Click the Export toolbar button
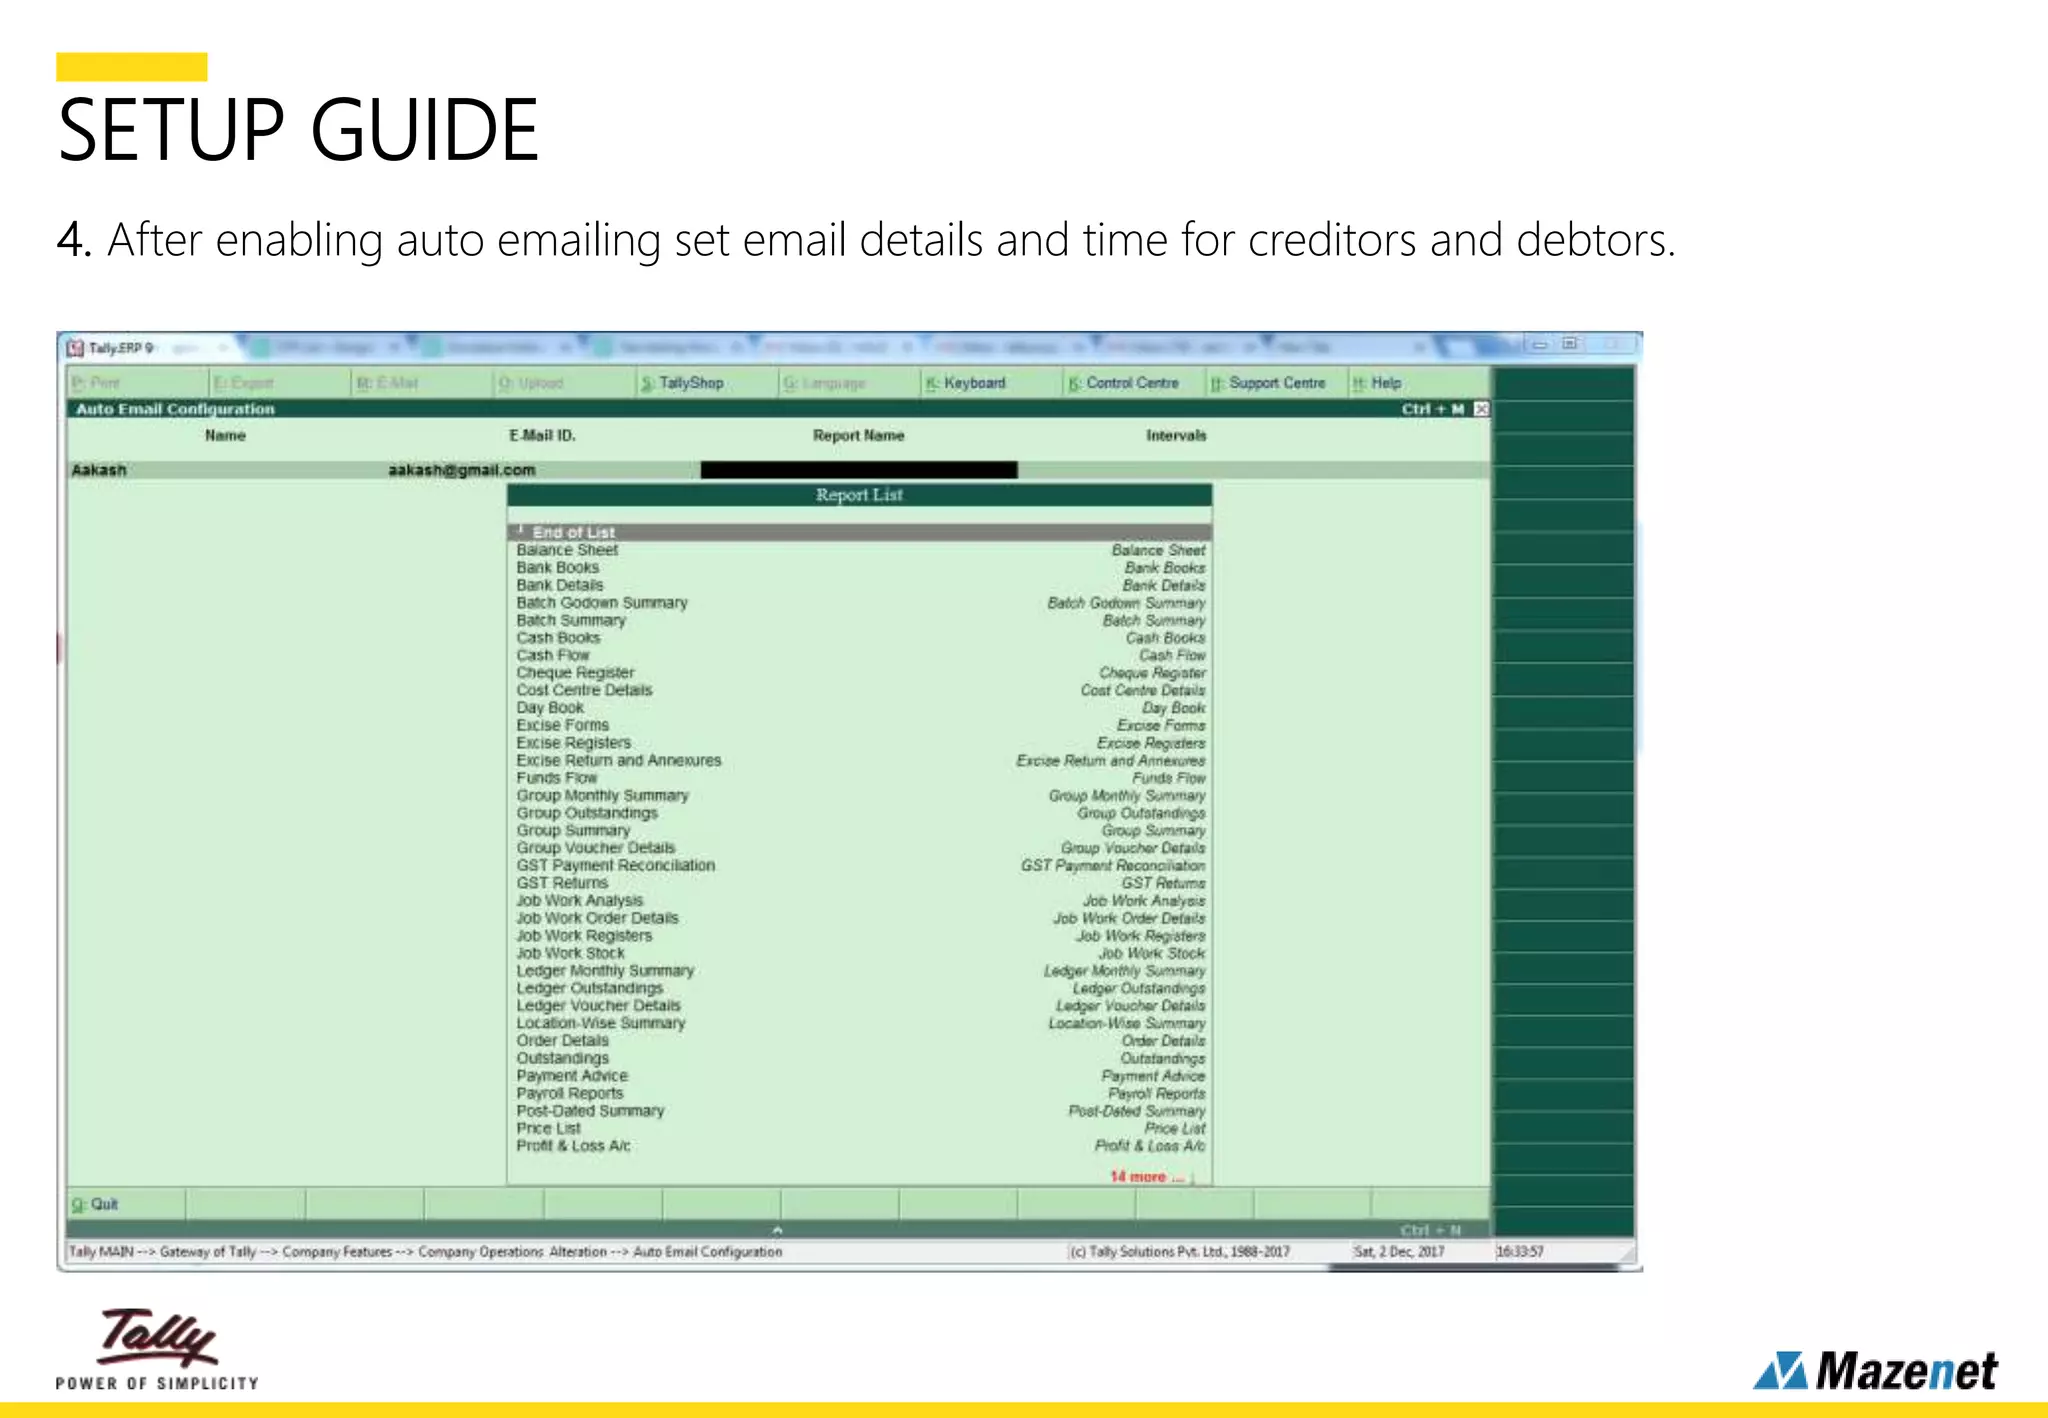 coord(244,383)
